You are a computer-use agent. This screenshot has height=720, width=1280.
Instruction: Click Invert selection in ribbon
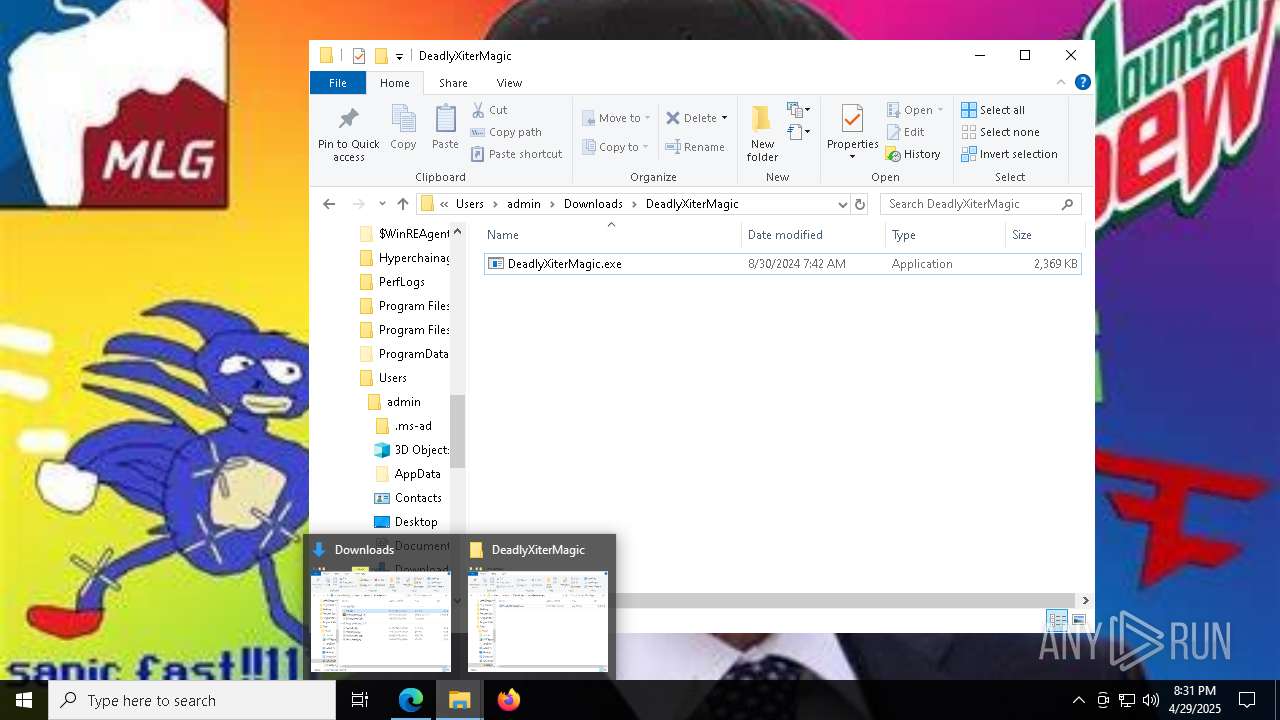1009,154
